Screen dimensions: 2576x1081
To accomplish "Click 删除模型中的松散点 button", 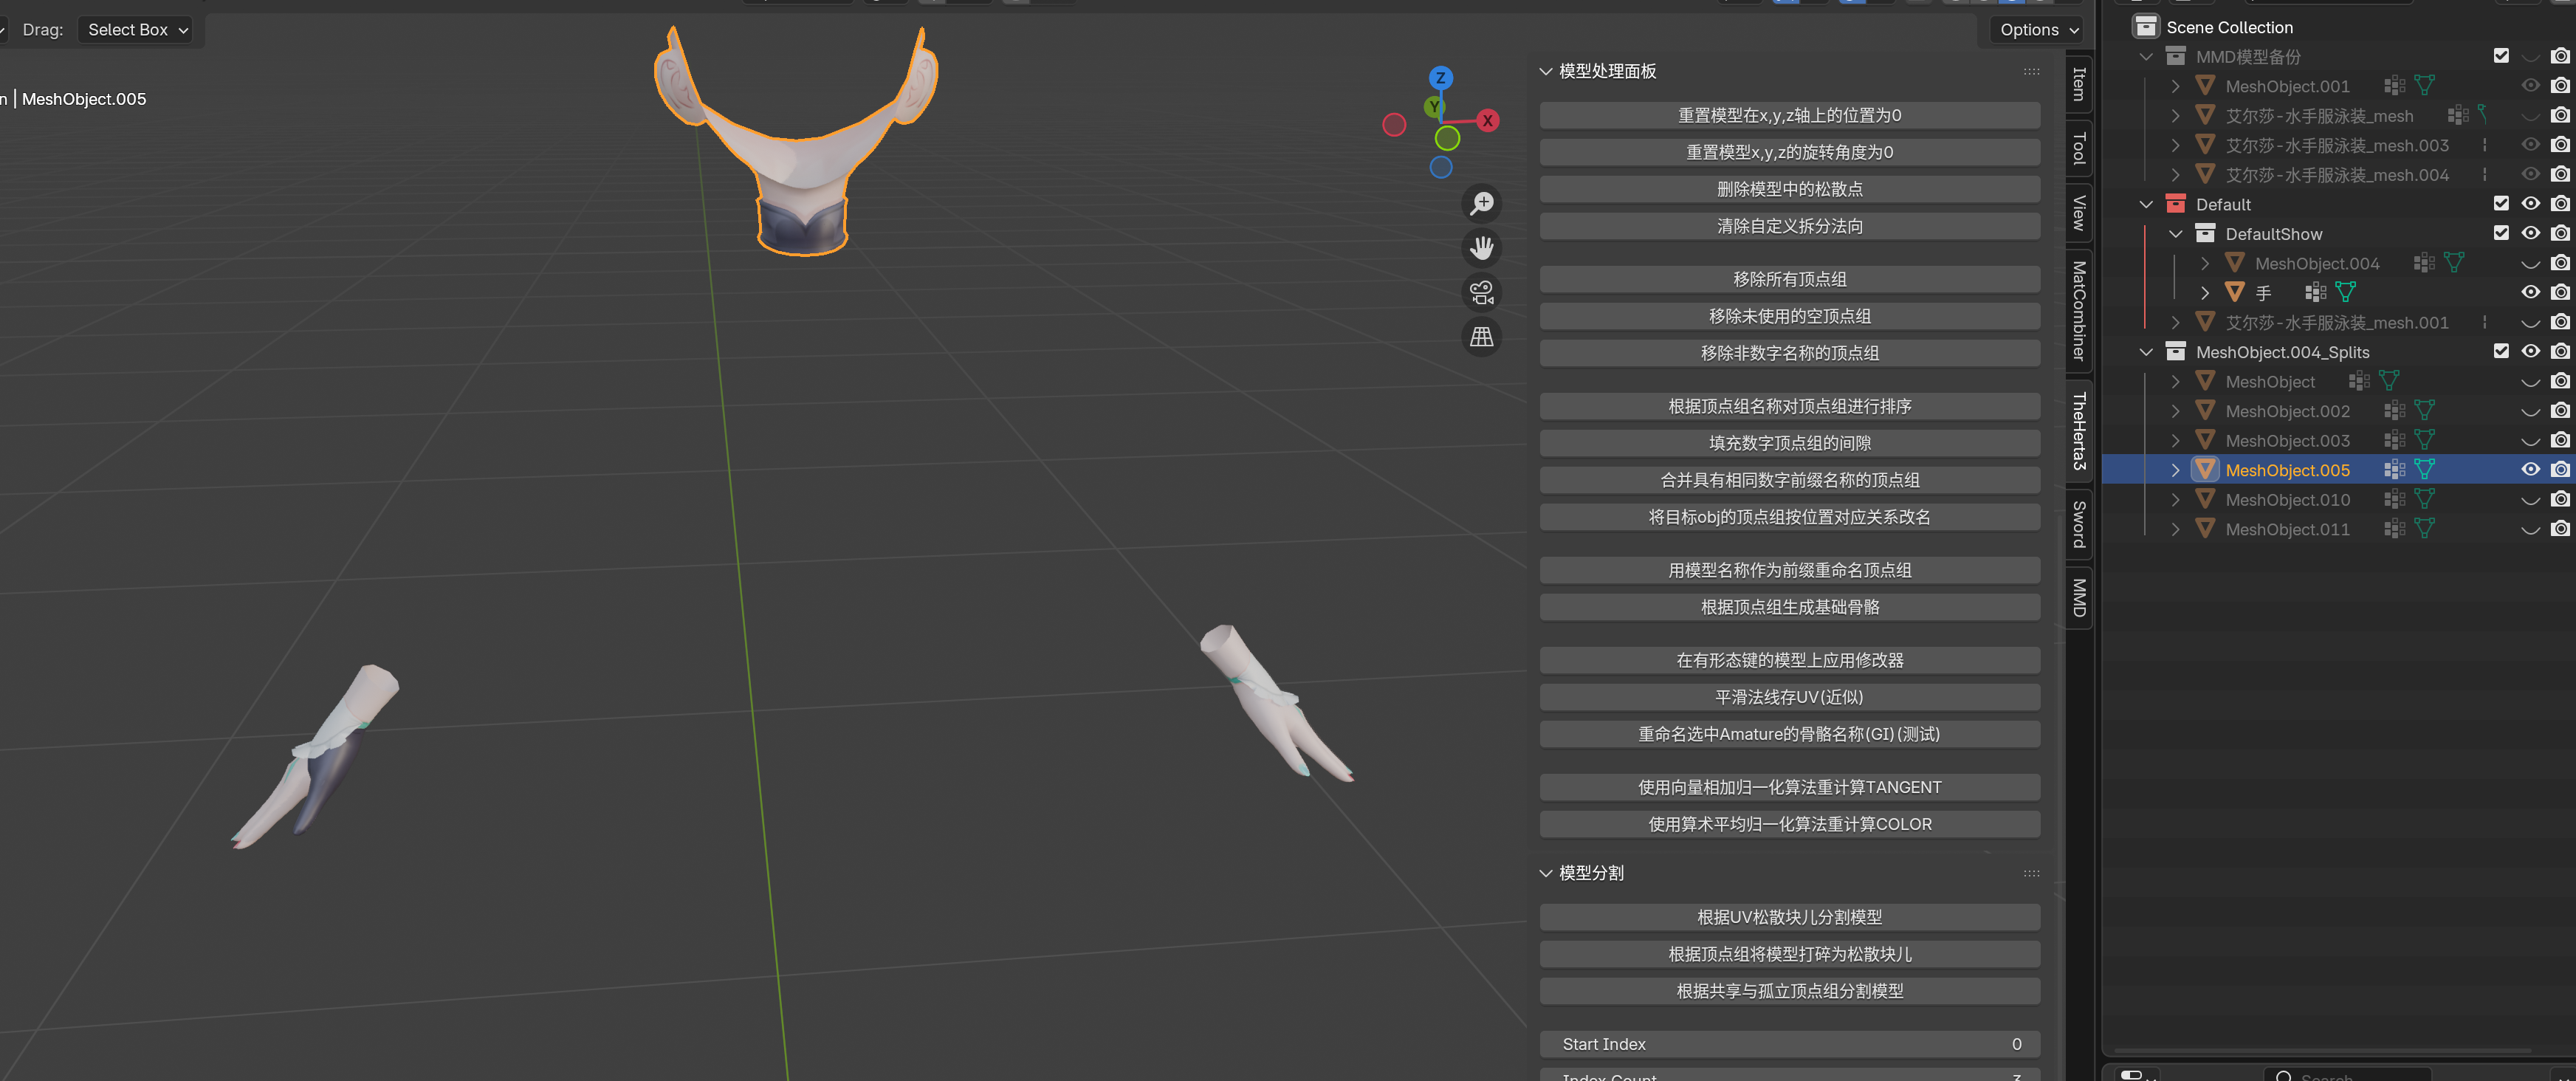I will 1789,189.
